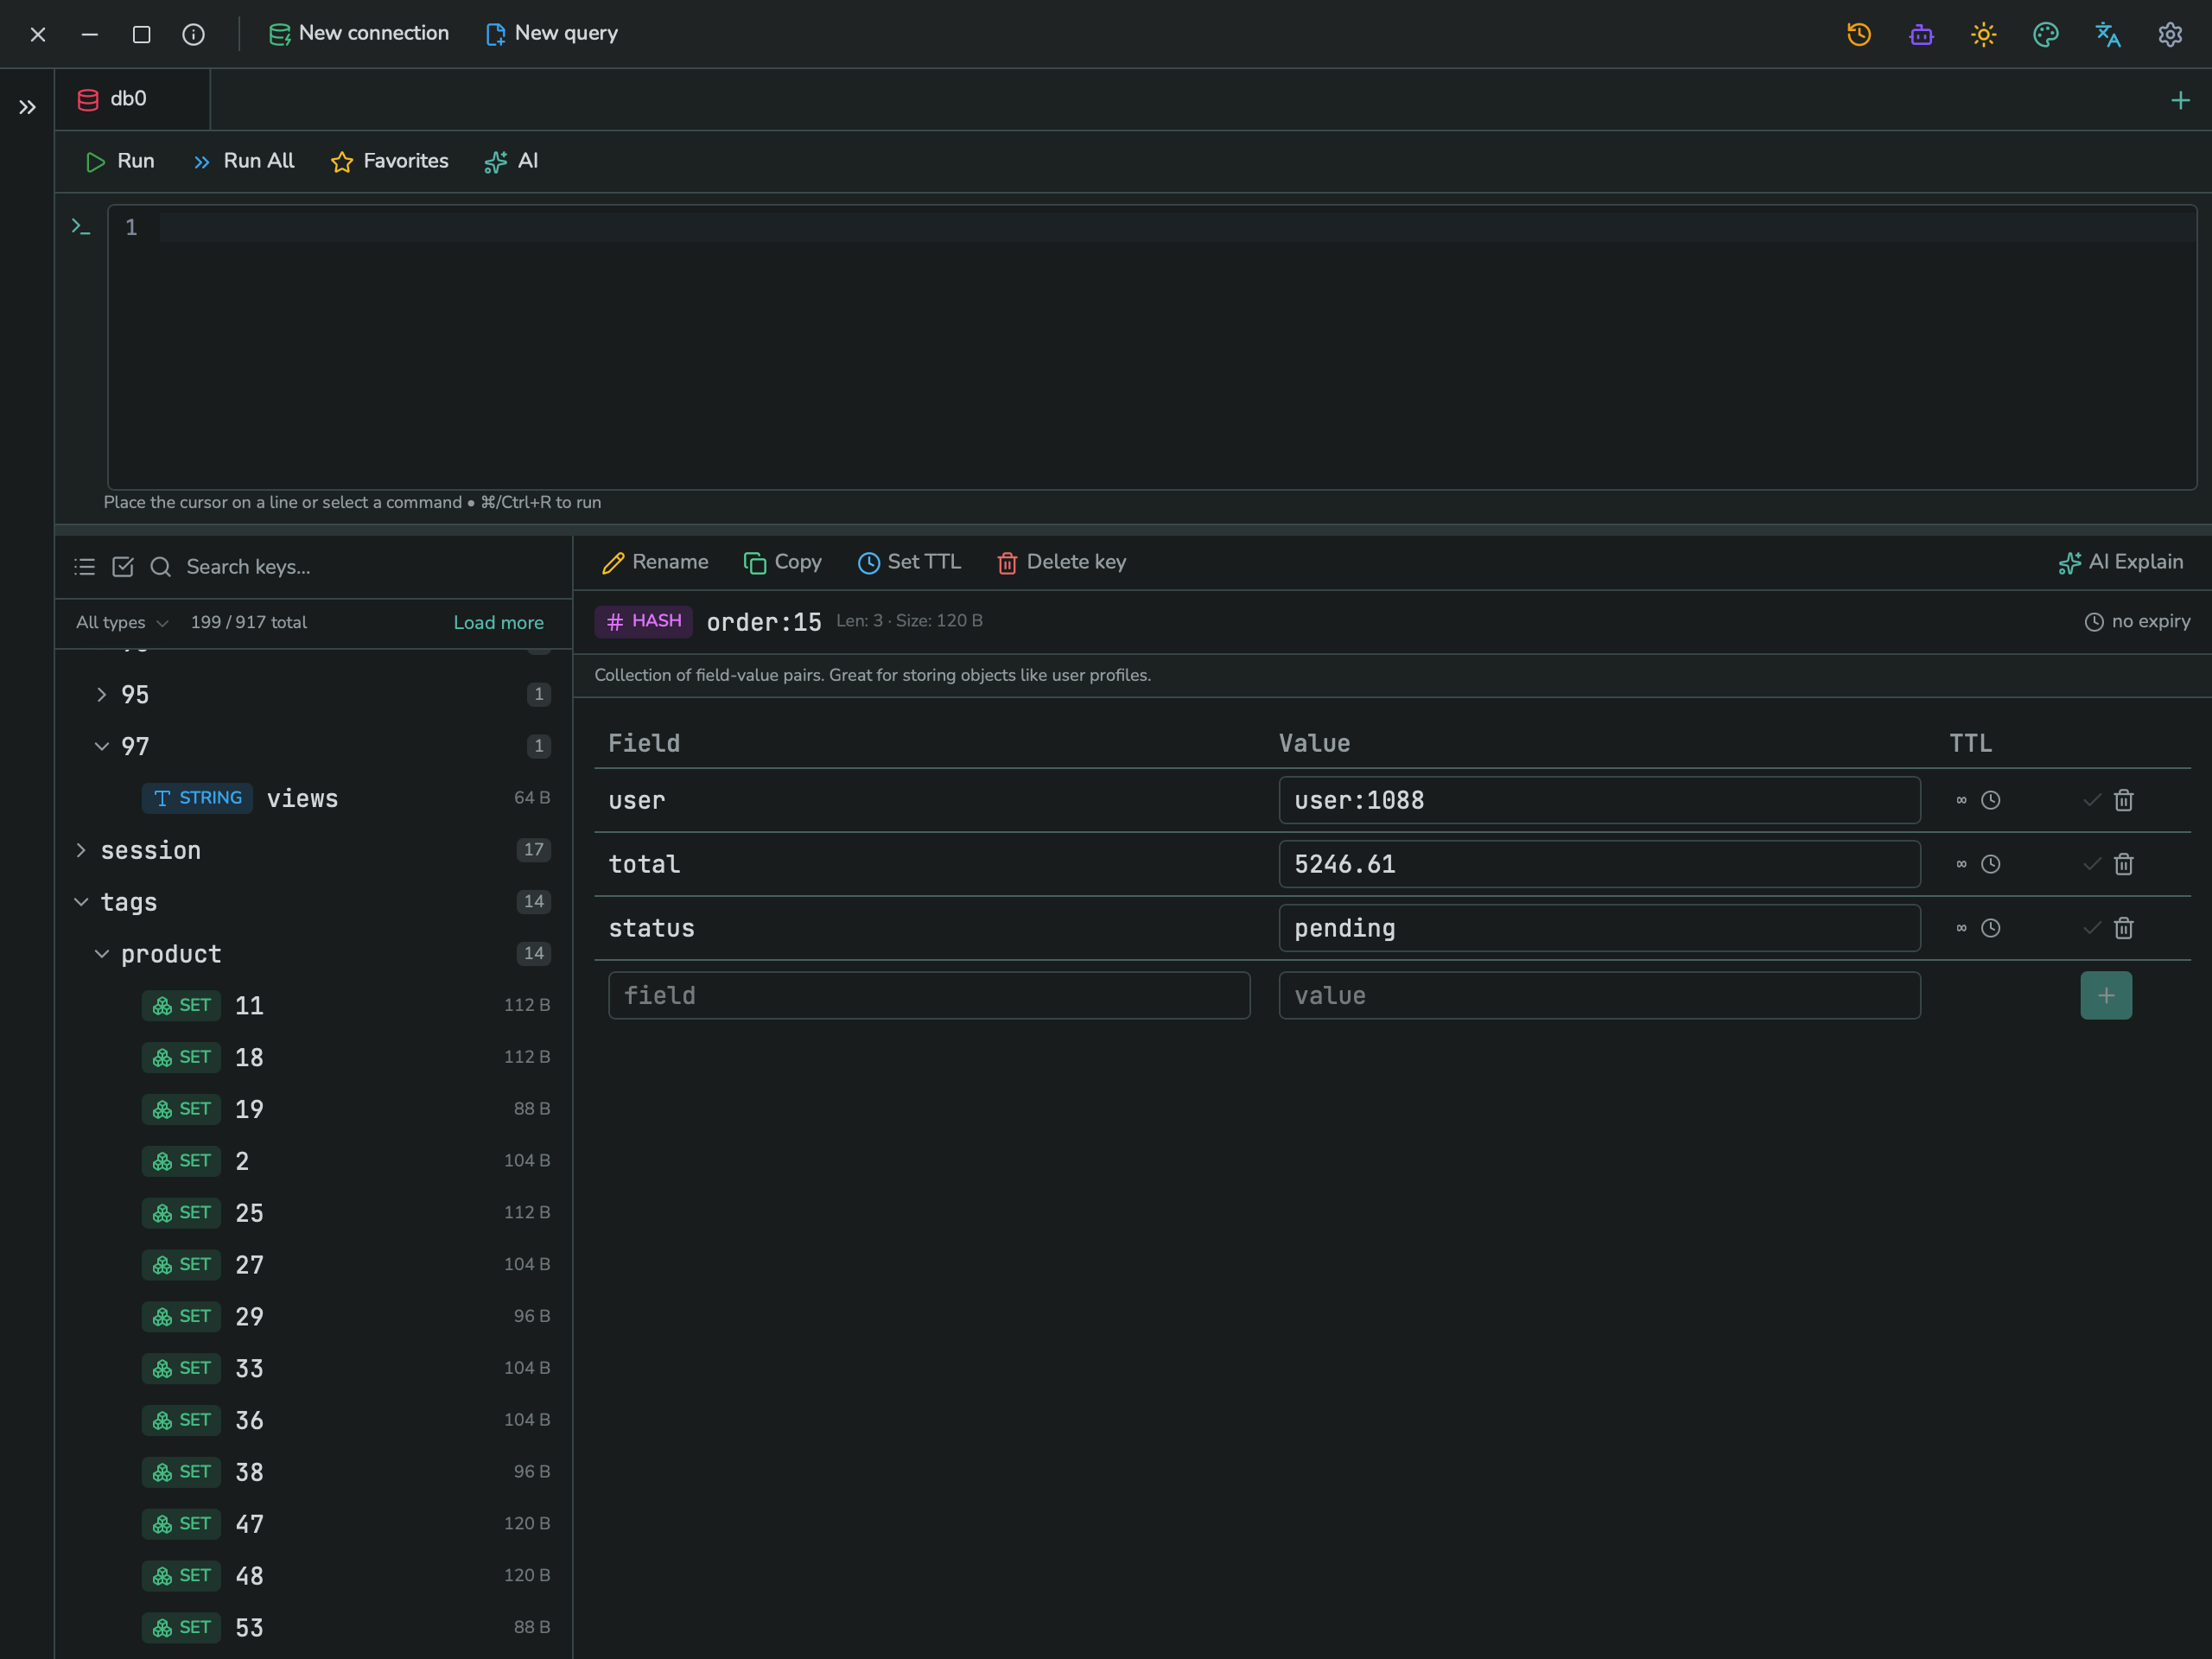Image resolution: width=2212 pixels, height=1659 pixels.
Task: Click Set TTL
Action: point(909,562)
